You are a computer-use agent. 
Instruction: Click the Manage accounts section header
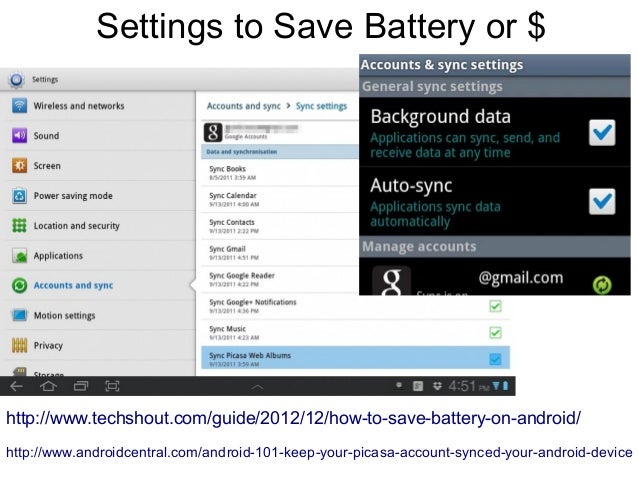point(495,247)
